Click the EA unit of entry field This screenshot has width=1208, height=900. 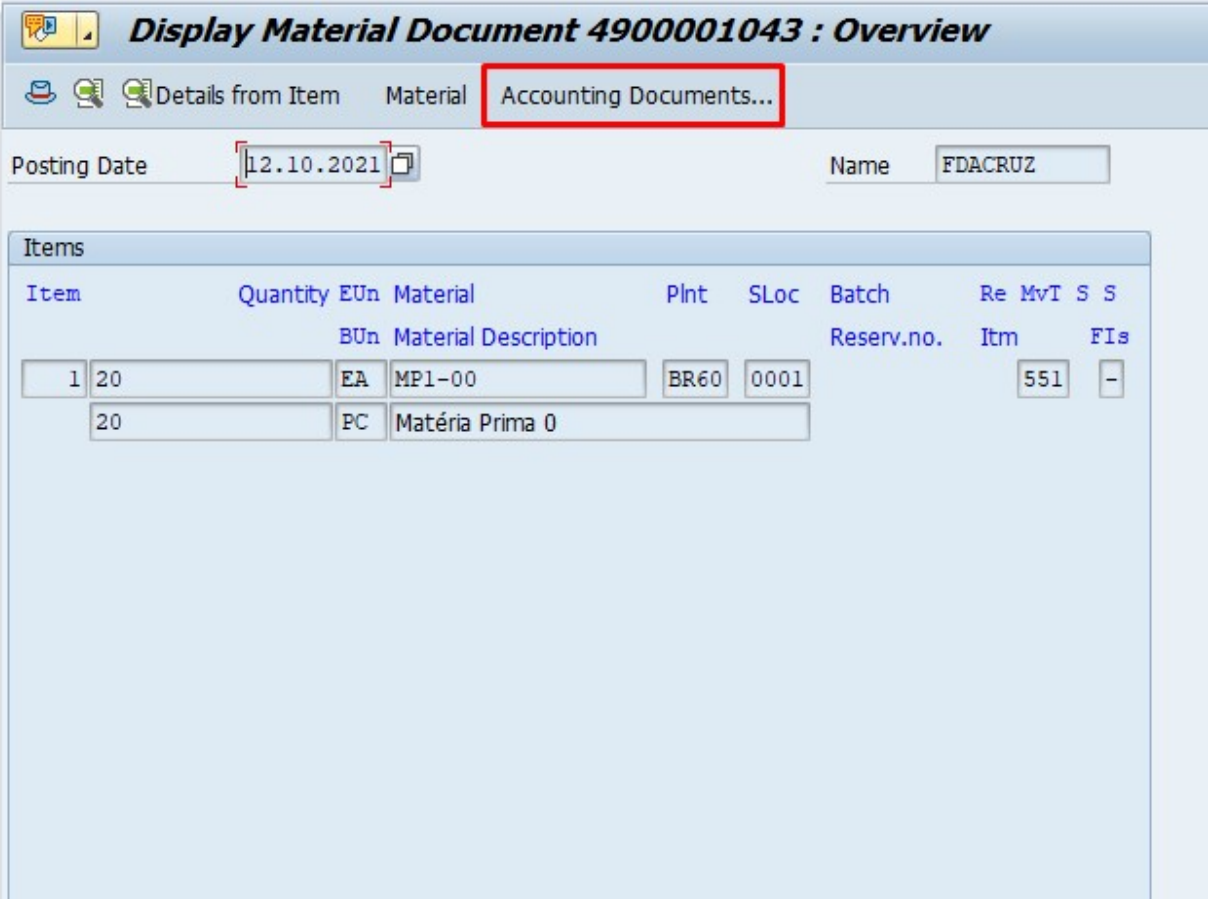[x=361, y=380]
